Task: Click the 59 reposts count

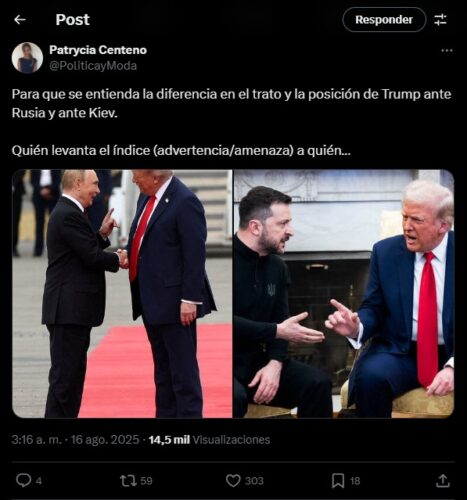Action: coord(146,481)
